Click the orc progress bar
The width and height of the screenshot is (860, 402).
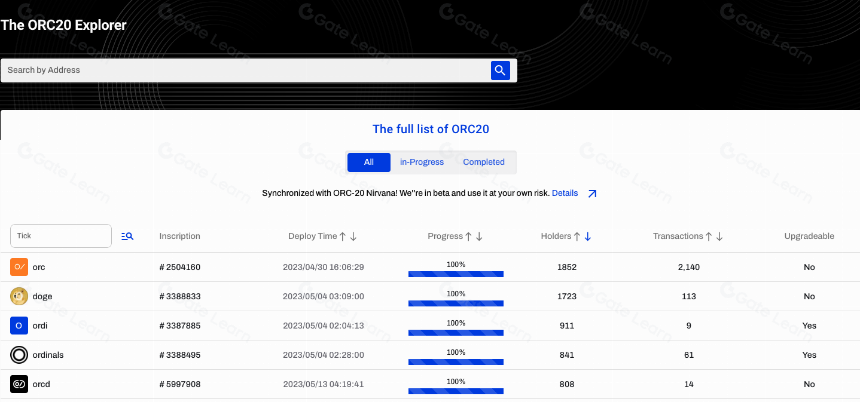[x=456, y=274]
